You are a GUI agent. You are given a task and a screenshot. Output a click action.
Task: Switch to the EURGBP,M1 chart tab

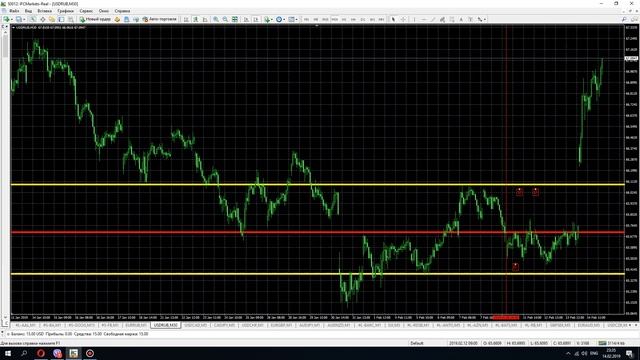(281, 325)
